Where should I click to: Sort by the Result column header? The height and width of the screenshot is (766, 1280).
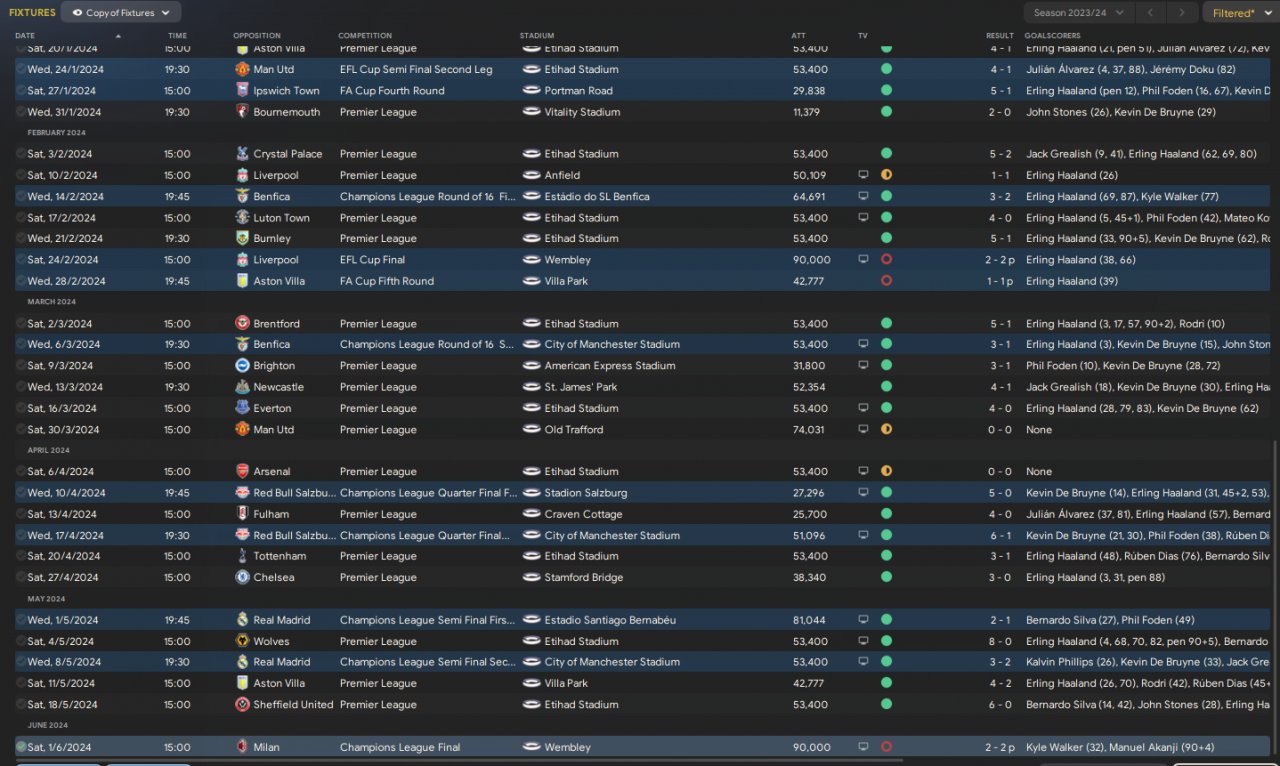(x=999, y=36)
